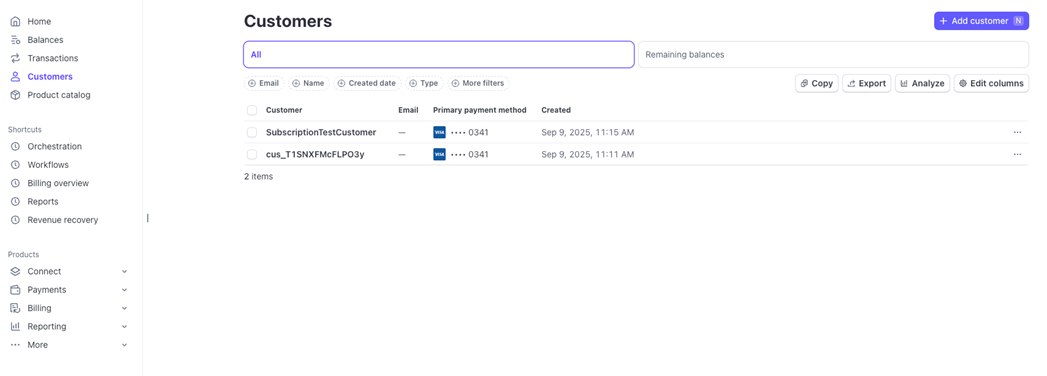Viewport: 1047px width, 376px height.
Task: Switch to Remaining balances tab
Action: tap(833, 55)
